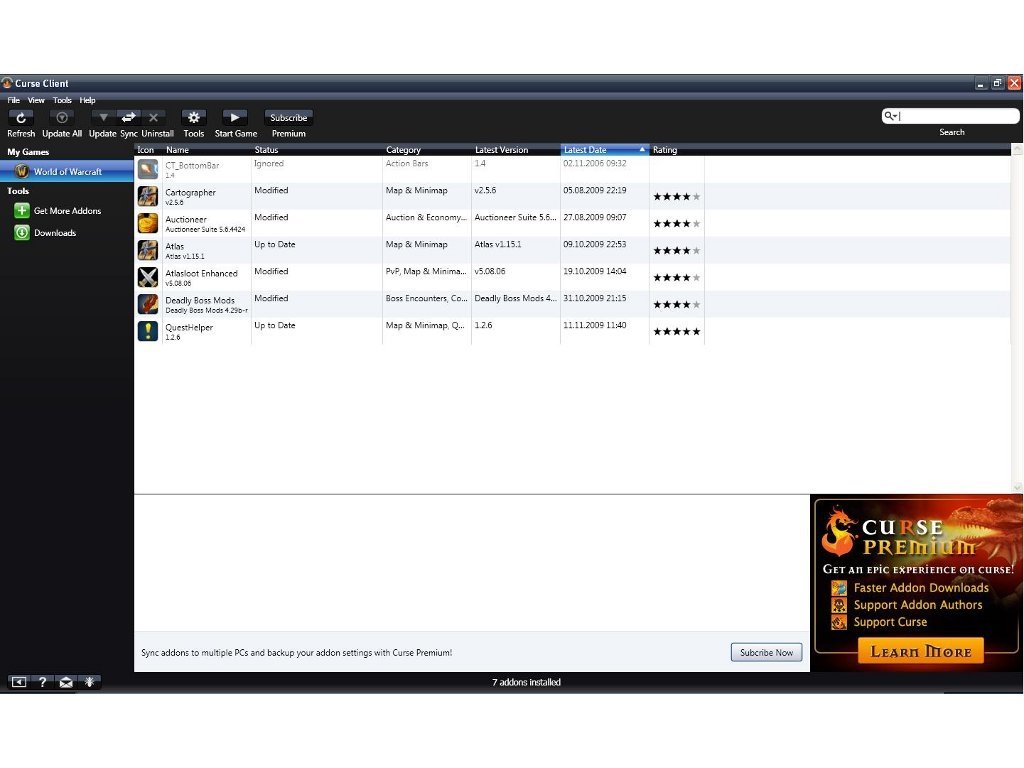
Task: Select the CT_BottomBar addon name
Action: click(192, 165)
